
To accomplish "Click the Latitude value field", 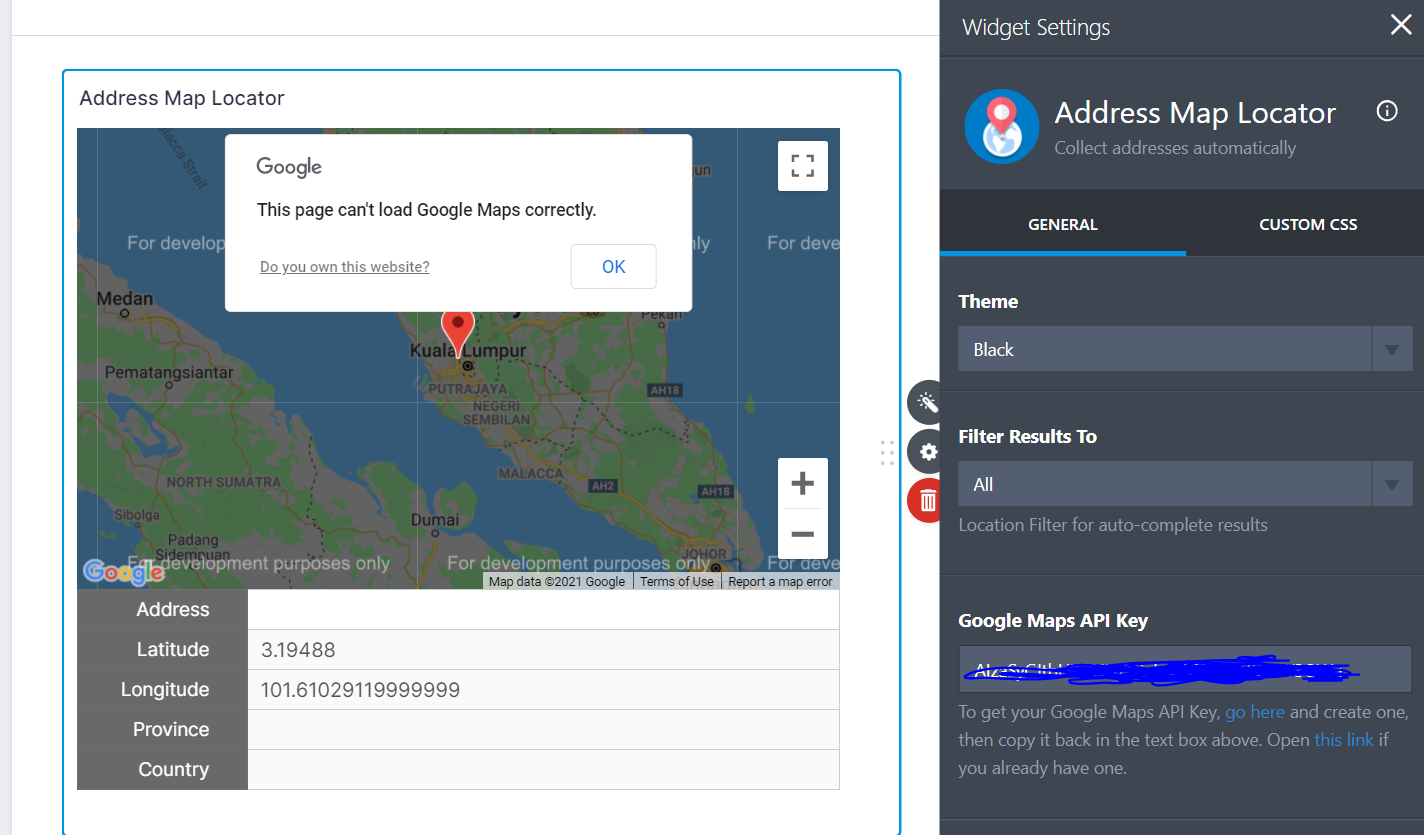I will (x=543, y=649).
